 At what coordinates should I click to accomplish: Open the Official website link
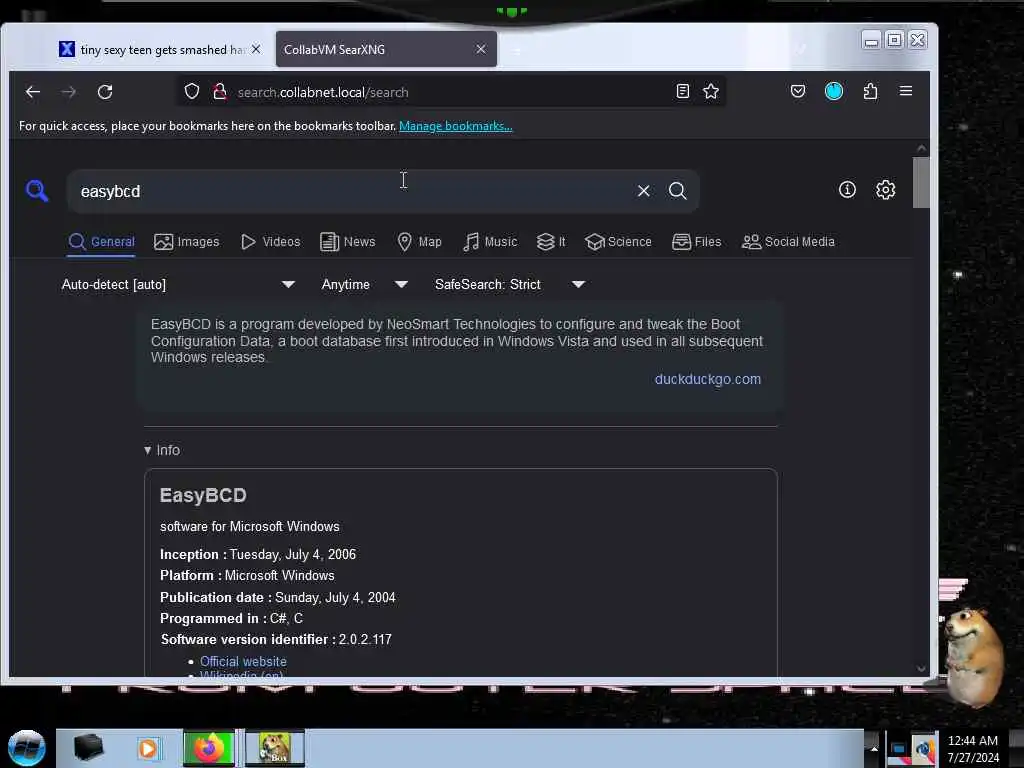coord(243,661)
